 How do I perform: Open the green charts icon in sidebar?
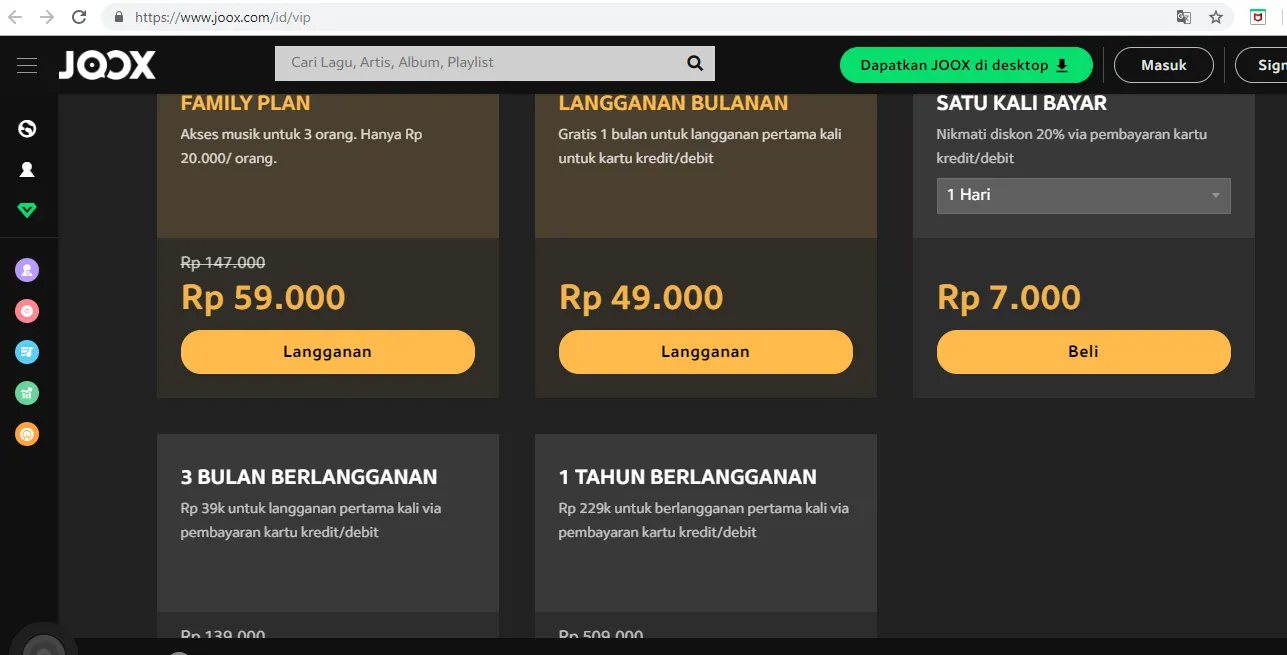click(x=27, y=393)
